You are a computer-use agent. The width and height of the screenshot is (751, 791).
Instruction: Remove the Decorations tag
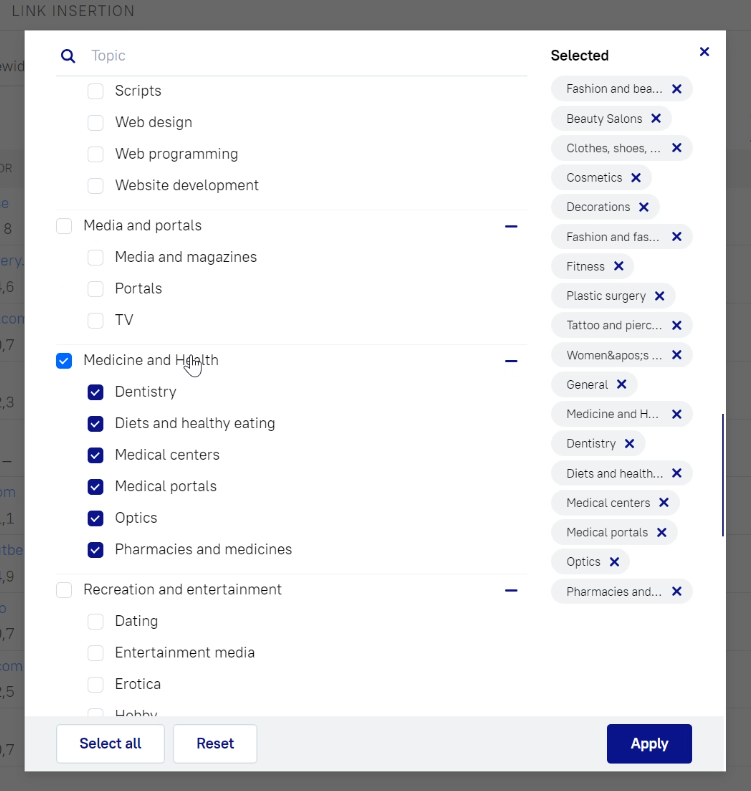tap(644, 207)
